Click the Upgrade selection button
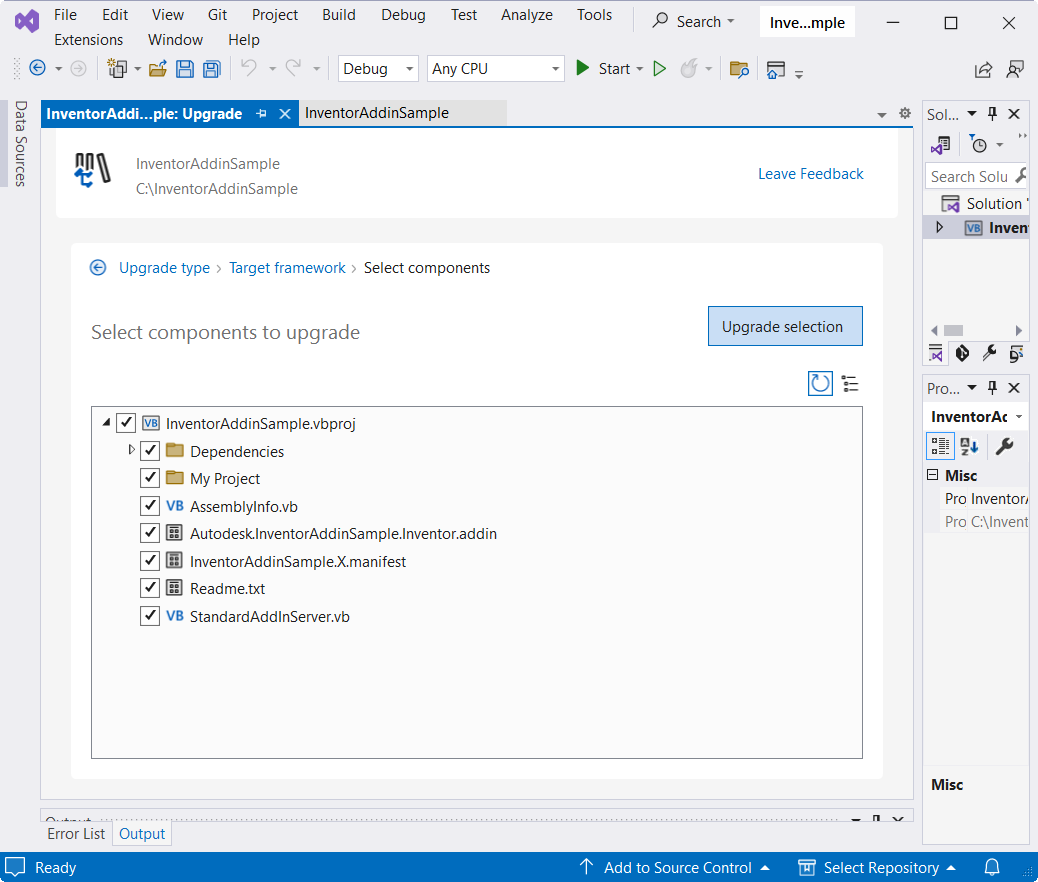 [785, 326]
